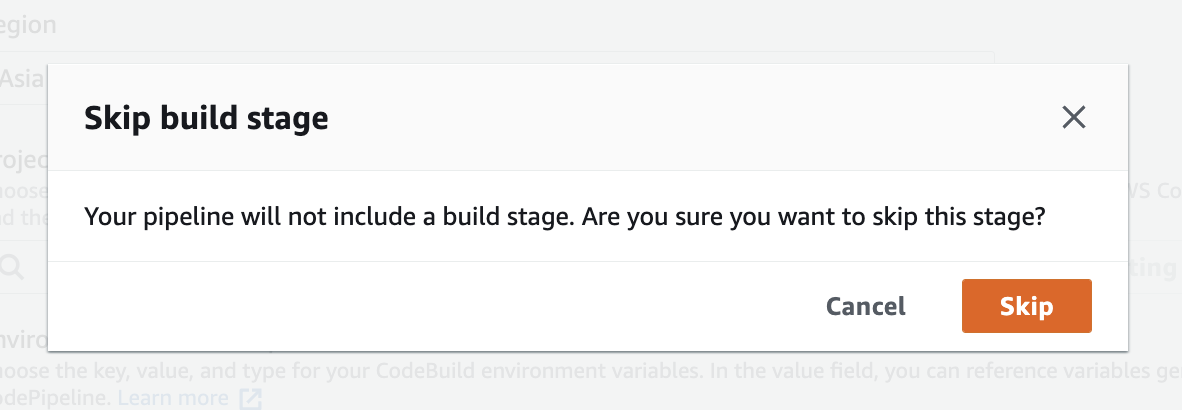Cancel skipping the build stage
The image size is (1182, 410).
click(865, 306)
